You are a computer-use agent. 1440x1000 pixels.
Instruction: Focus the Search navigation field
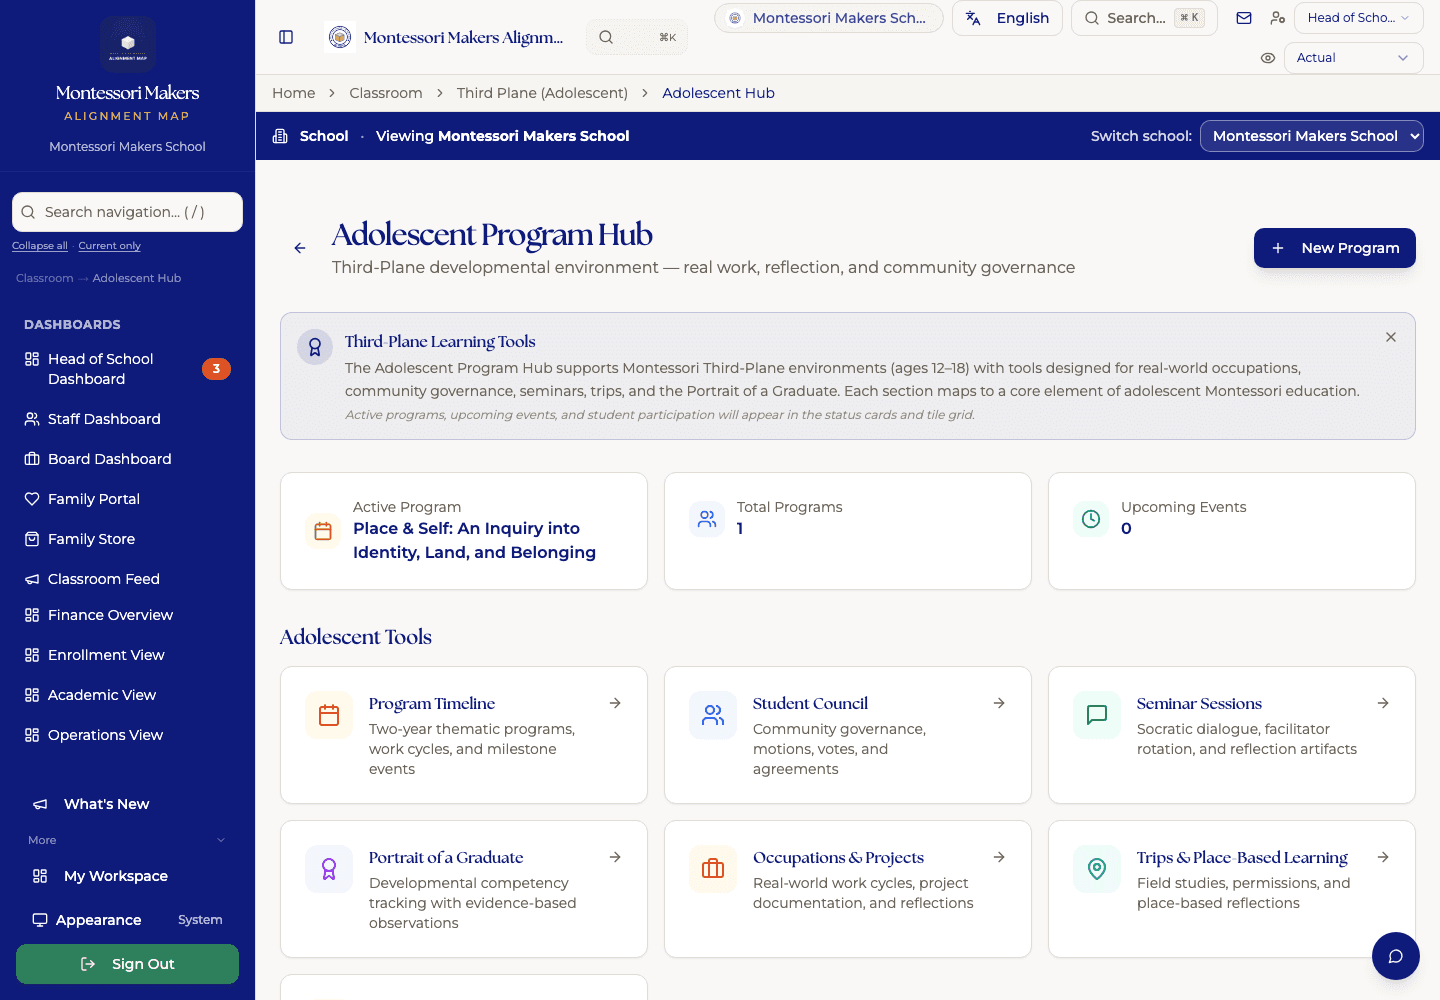pos(127,212)
